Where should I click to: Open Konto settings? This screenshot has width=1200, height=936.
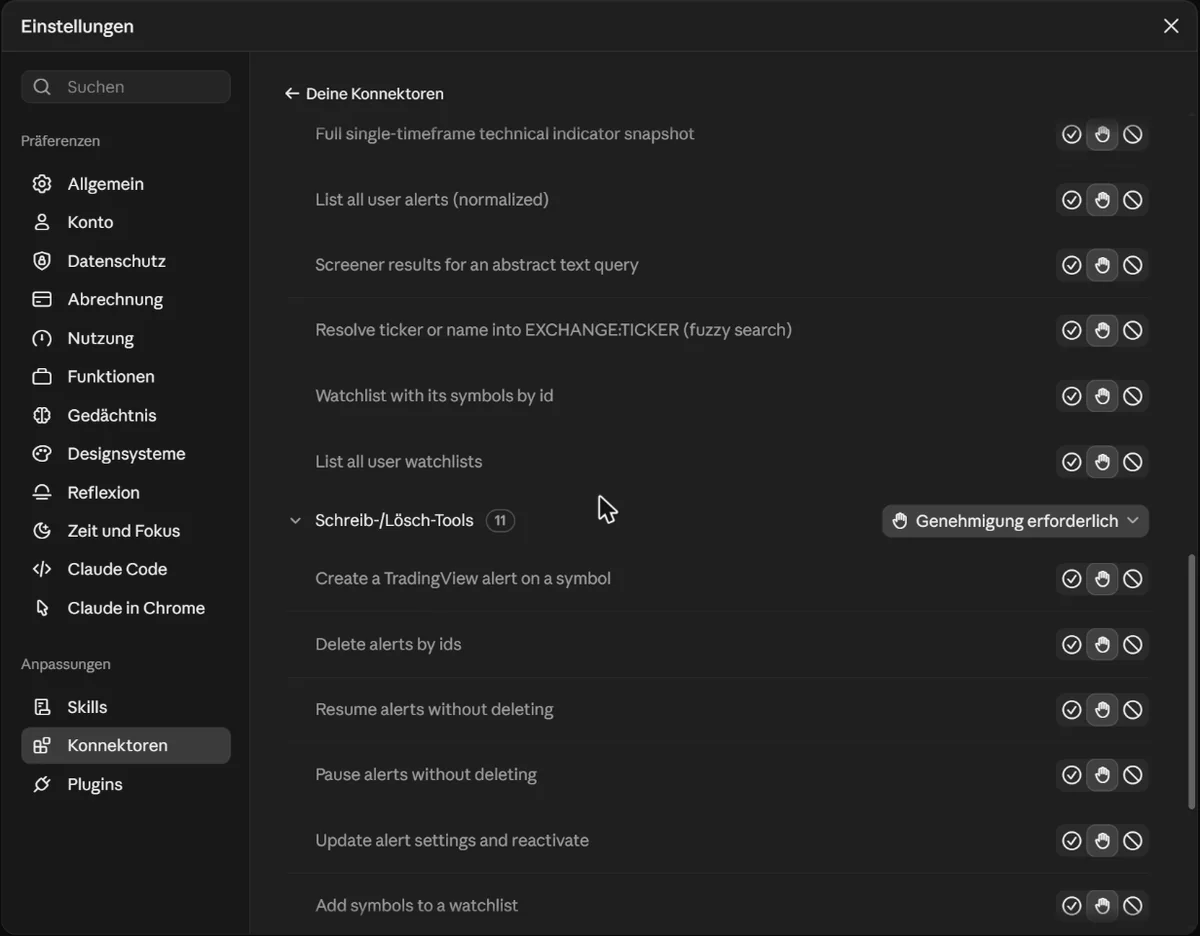tap(125, 222)
